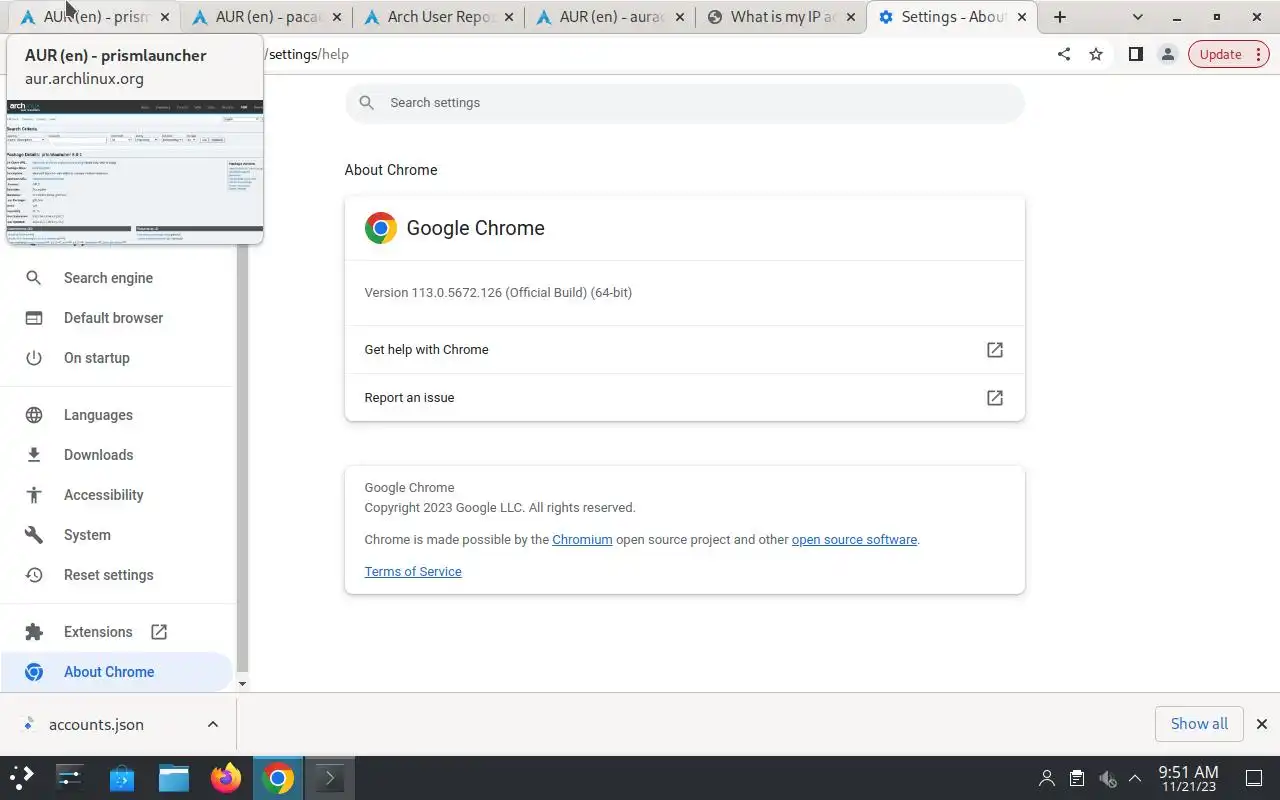The width and height of the screenshot is (1280, 800).
Task: Click the Chrome taskbar icon
Action: coord(278,778)
